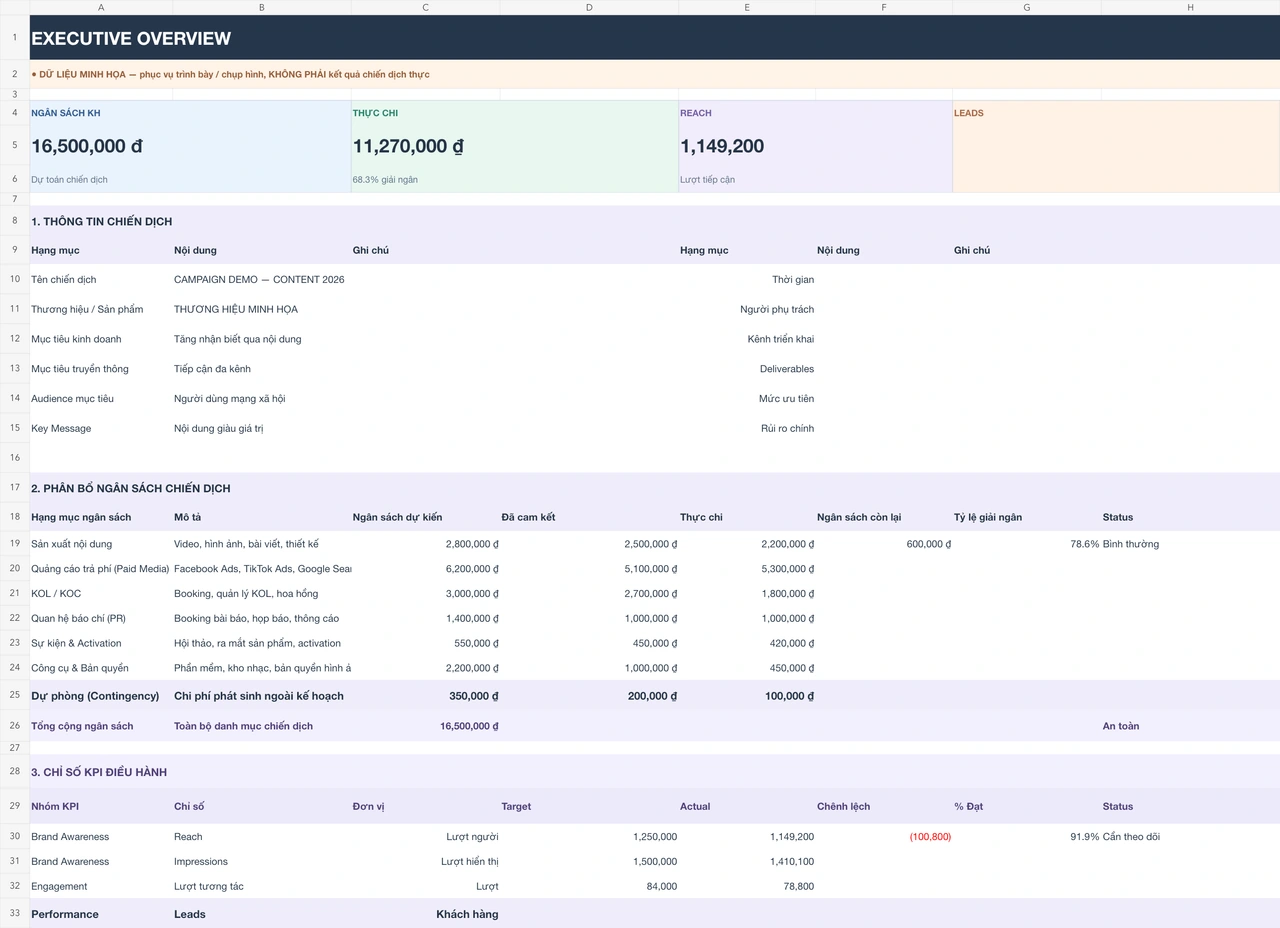Select the Dự phòng (Contingency) cell

tap(101, 696)
